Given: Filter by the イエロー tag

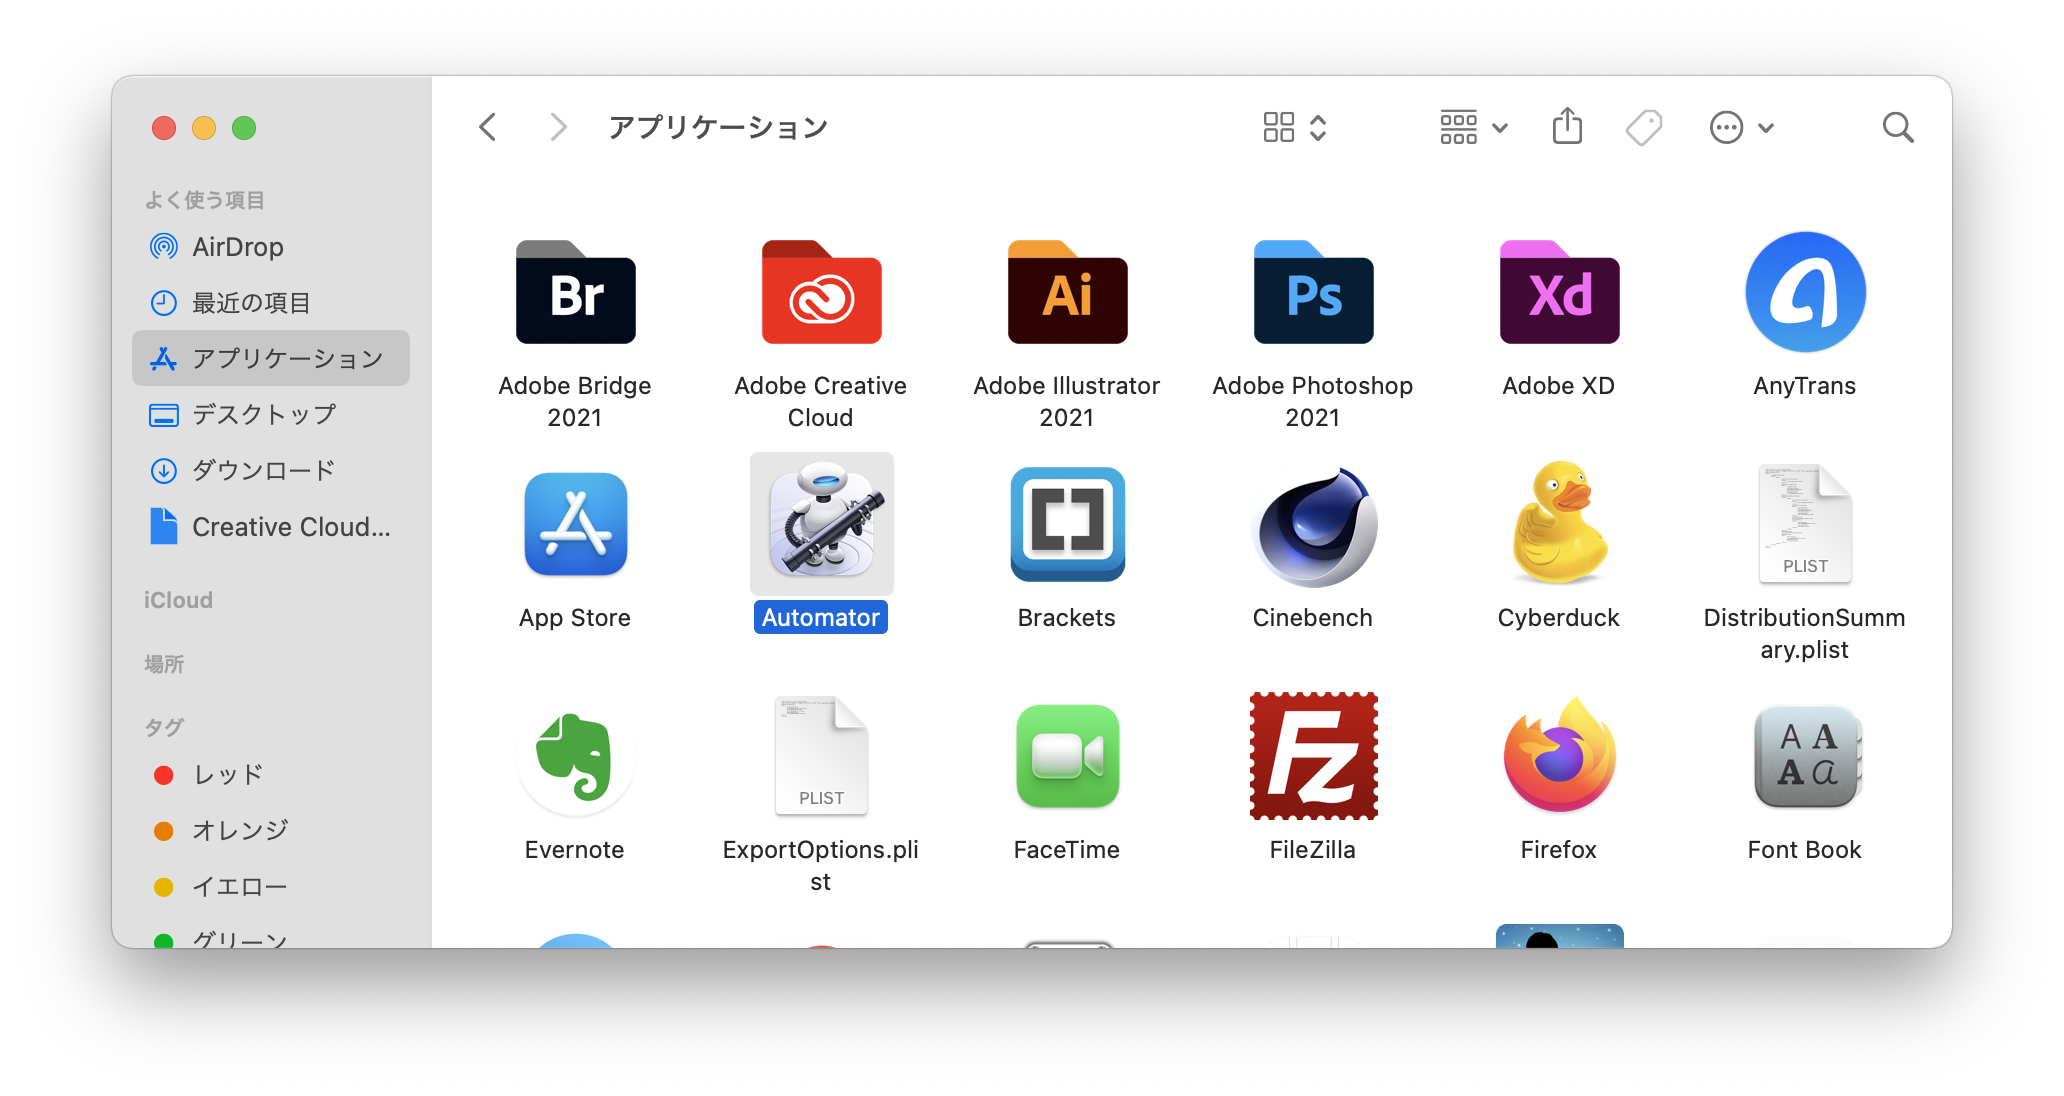Looking at the screenshot, I should 271,887.
